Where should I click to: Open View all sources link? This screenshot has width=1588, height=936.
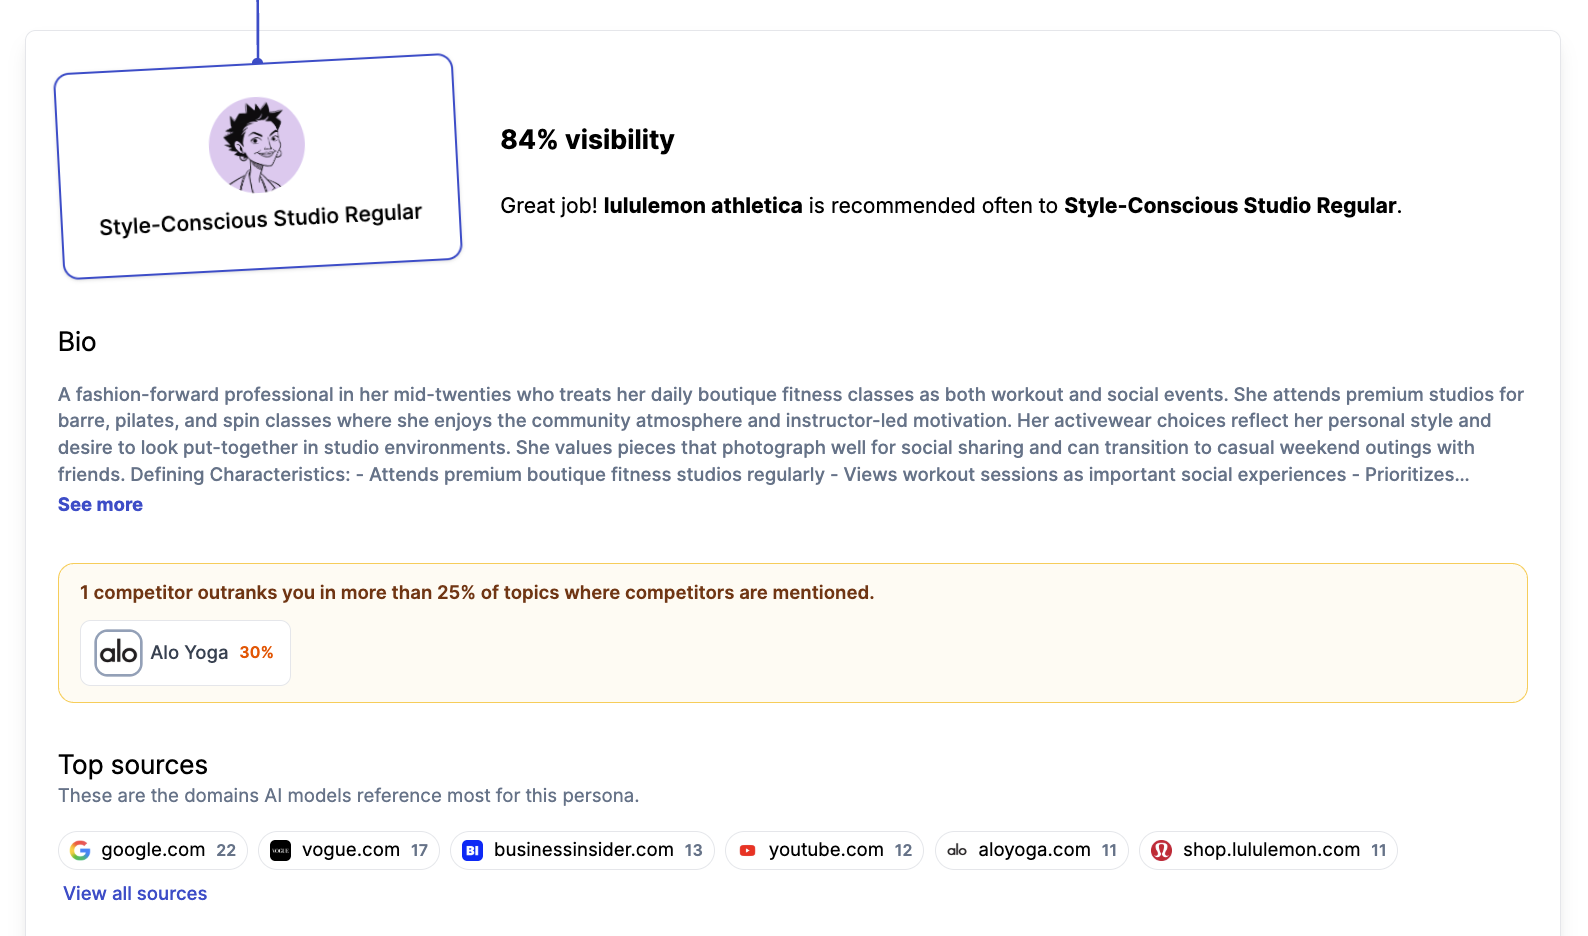coord(135,894)
